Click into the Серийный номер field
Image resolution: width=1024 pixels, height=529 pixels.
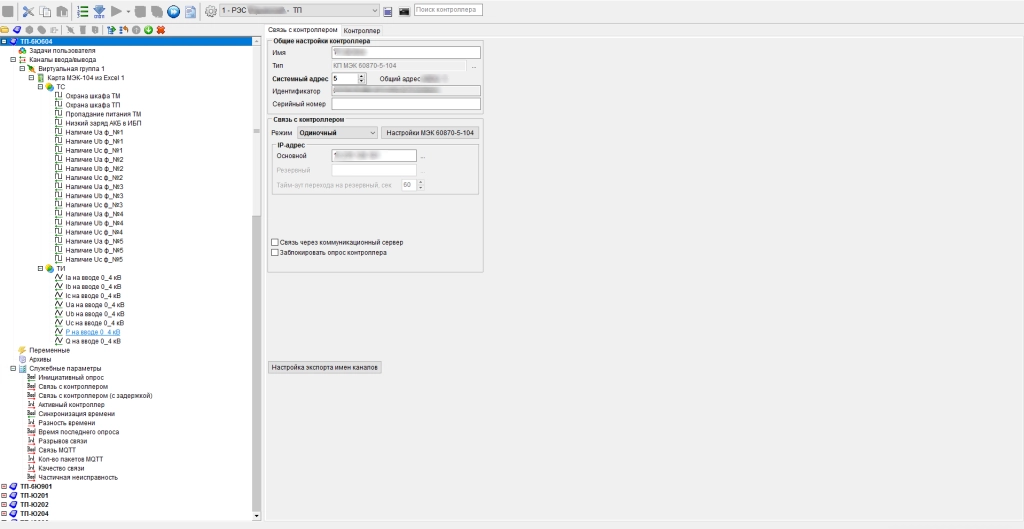[x=406, y=104]
